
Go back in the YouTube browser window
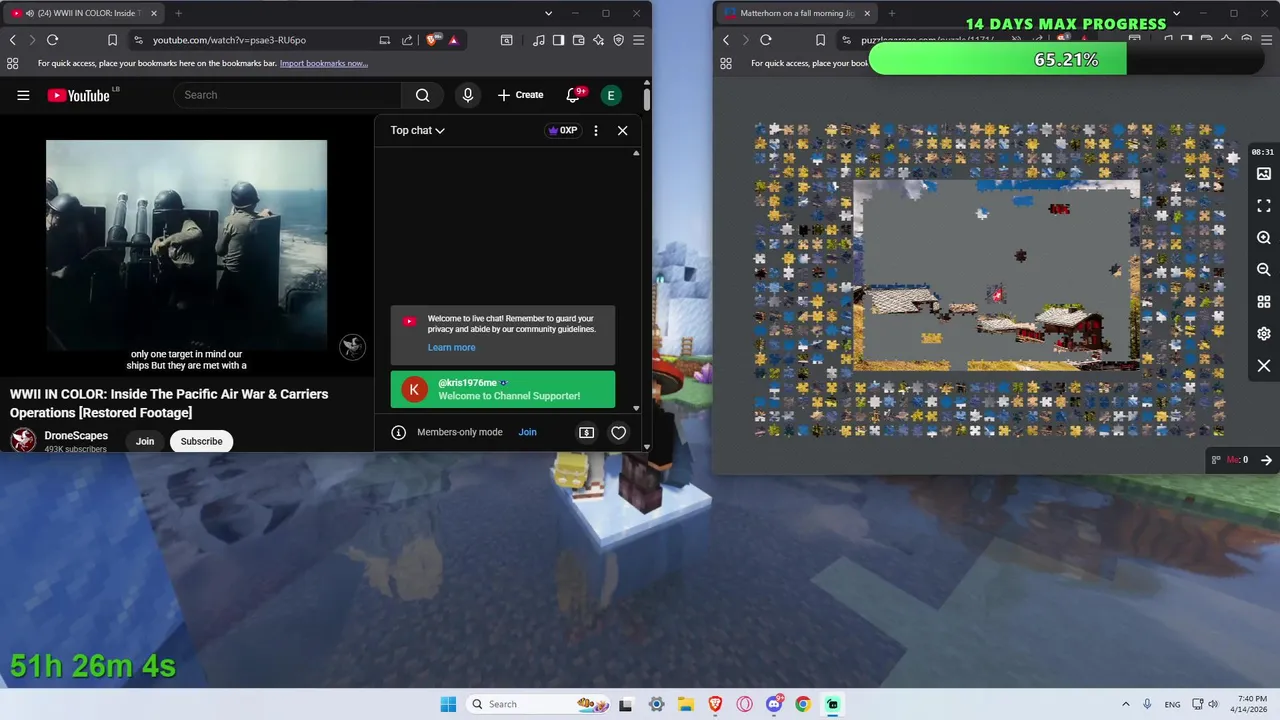pyautogui.click(x=12, y=40)
